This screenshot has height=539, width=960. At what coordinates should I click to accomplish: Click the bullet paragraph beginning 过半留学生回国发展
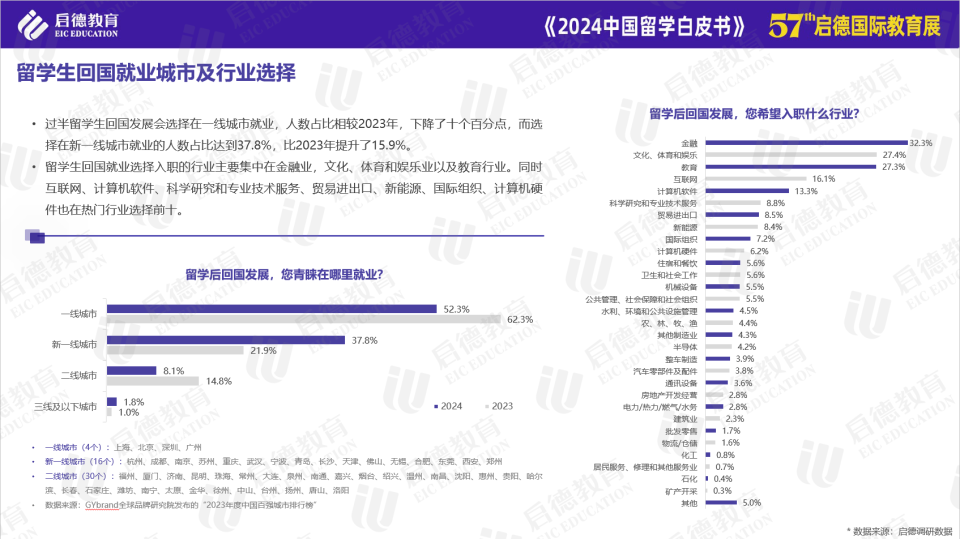(x=293, y=135)
